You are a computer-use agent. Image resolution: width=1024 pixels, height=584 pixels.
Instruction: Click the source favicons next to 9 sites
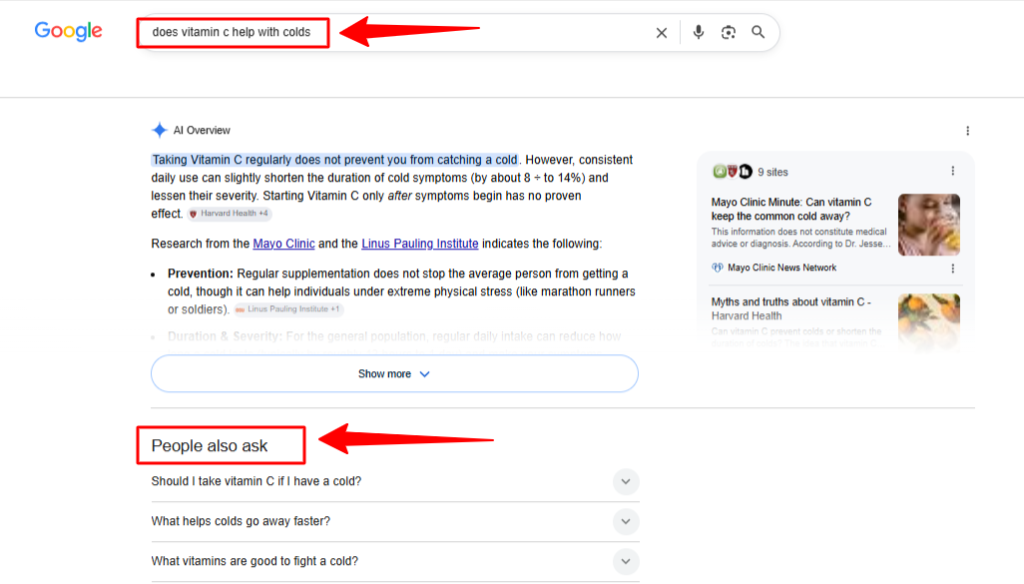732,172
